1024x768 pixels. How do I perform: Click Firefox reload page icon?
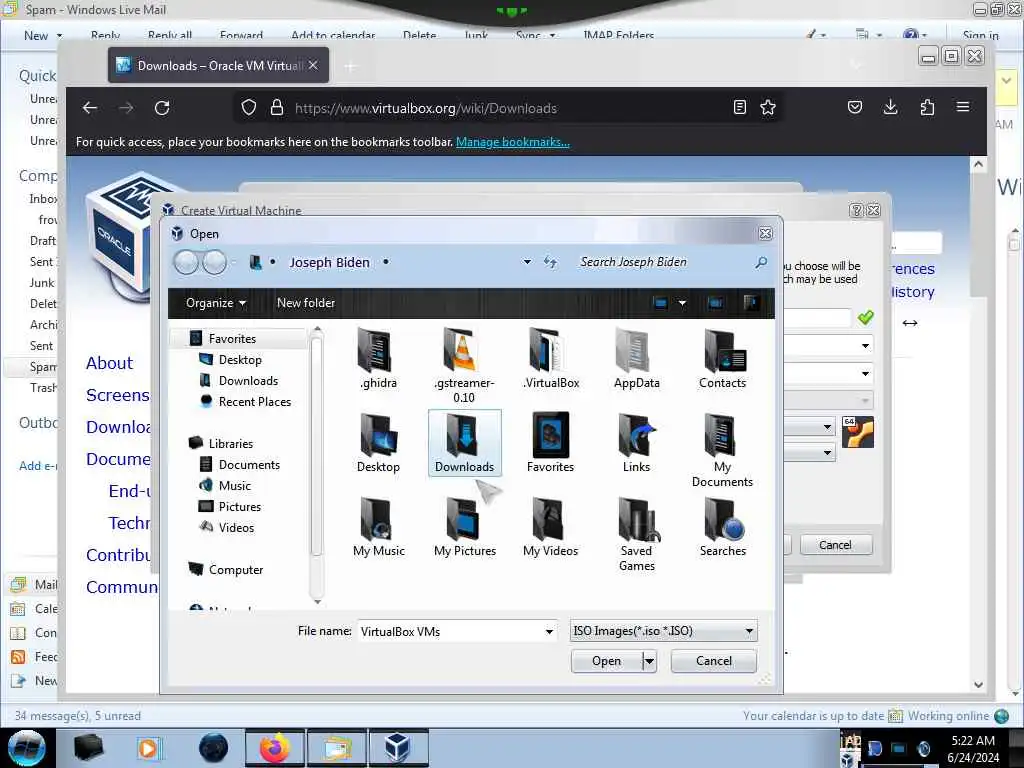tap(162, 108)
